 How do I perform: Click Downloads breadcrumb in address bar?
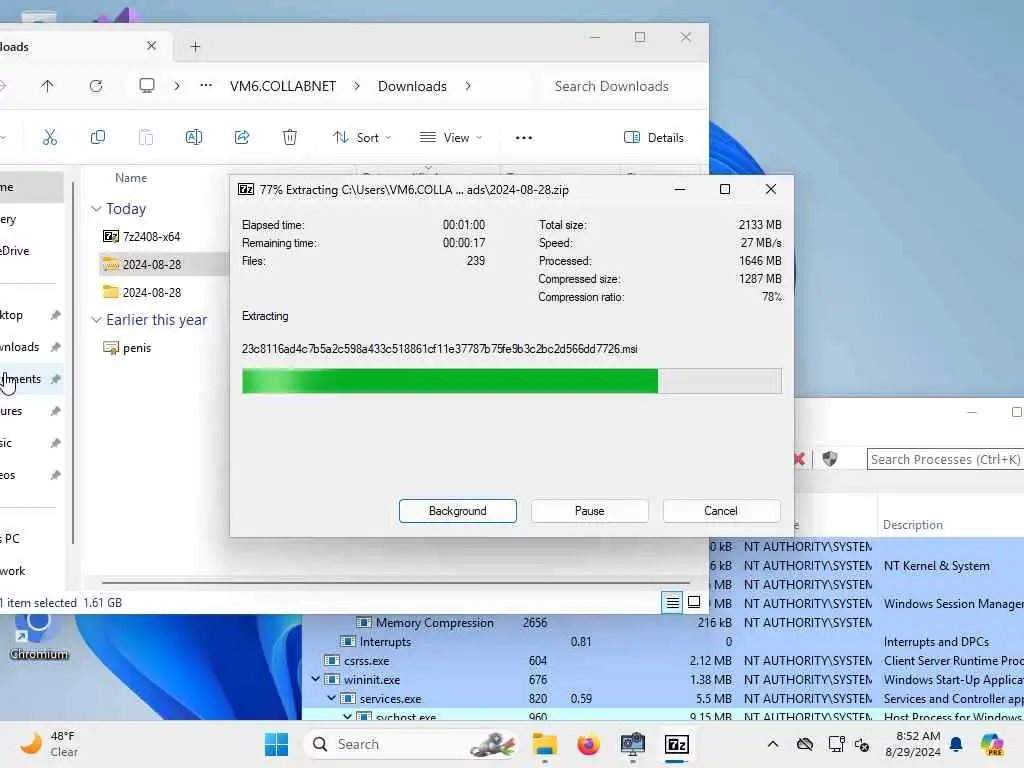pyautogui.click(x=412, y=86)
